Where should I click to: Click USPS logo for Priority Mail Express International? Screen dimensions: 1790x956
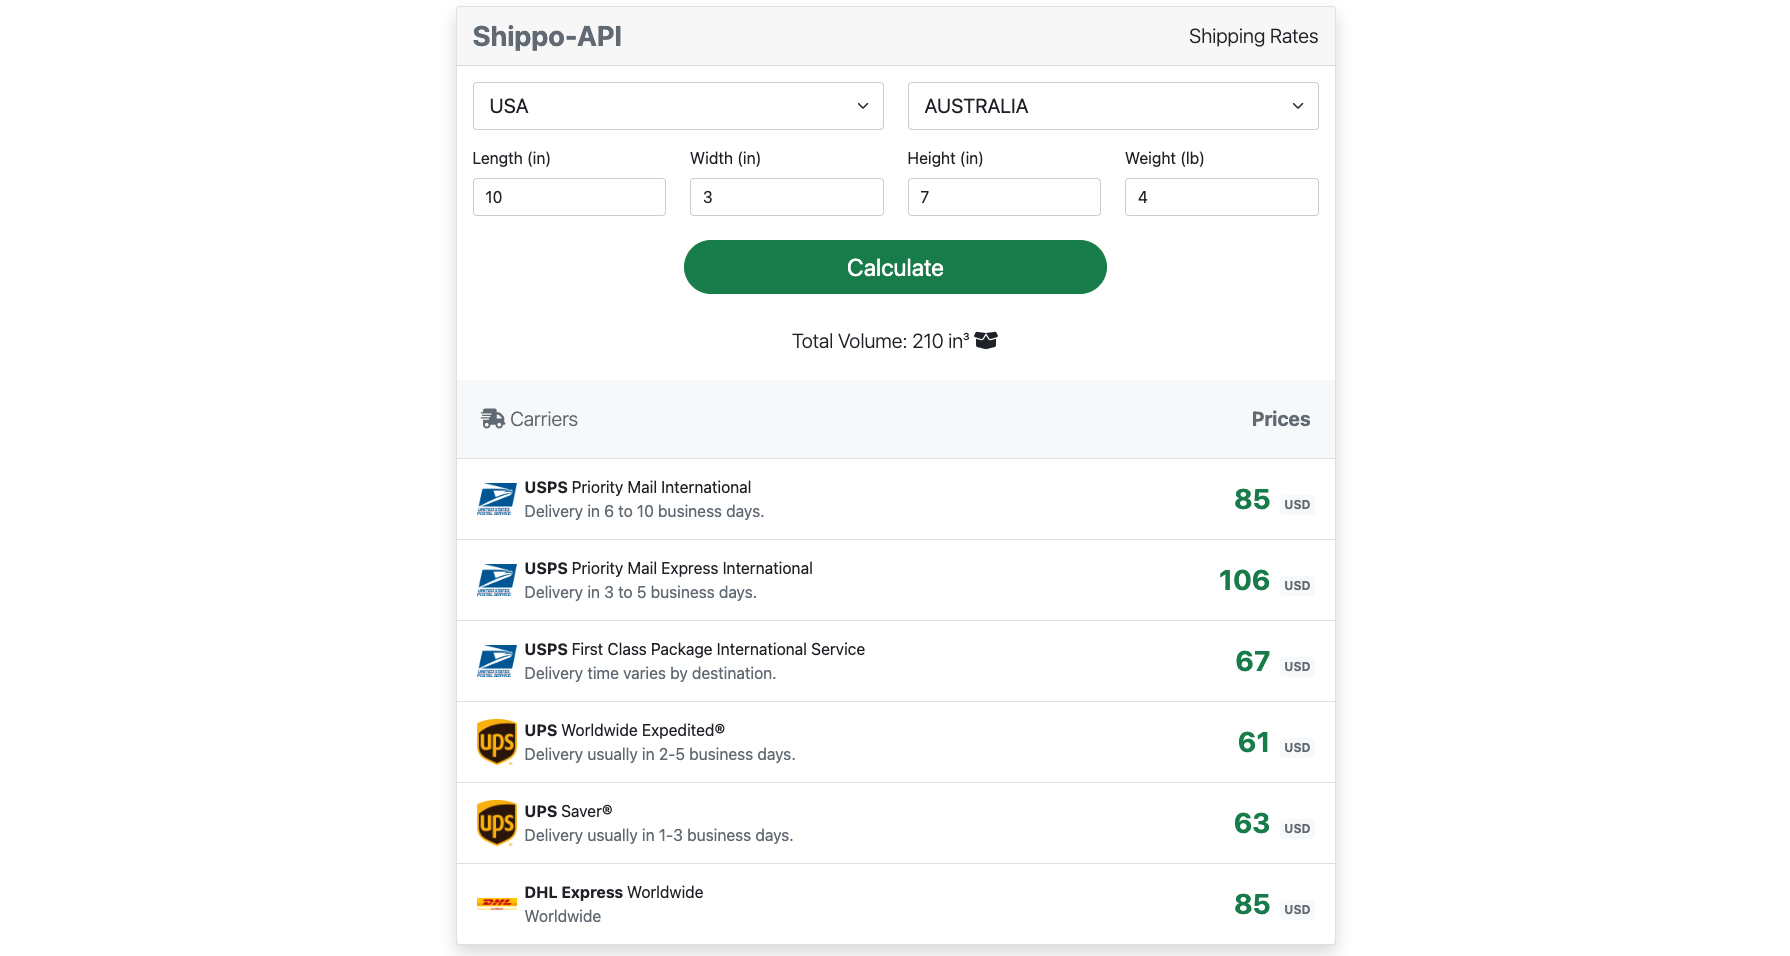pos(496,580)
